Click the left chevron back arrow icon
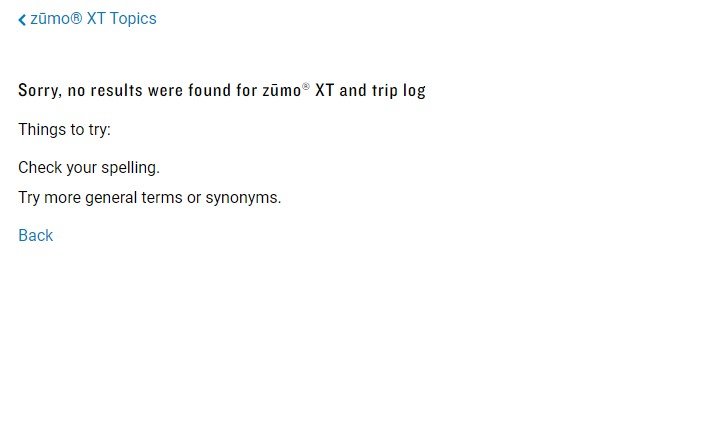 tap(22, 20)
